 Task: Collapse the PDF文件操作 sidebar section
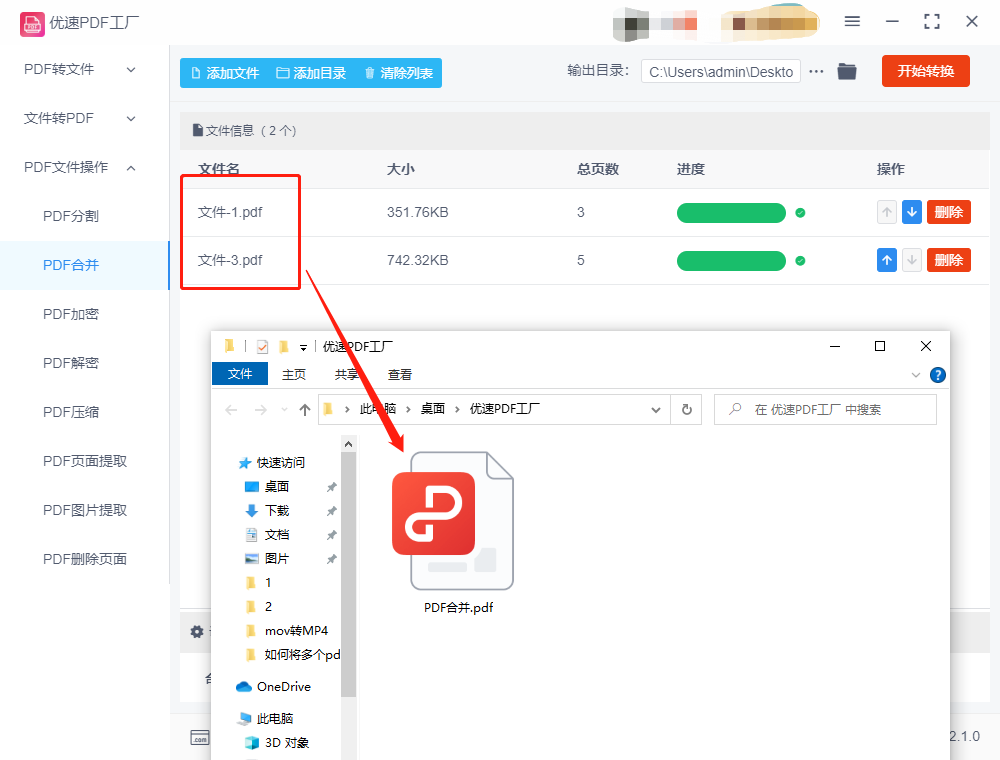131,168
